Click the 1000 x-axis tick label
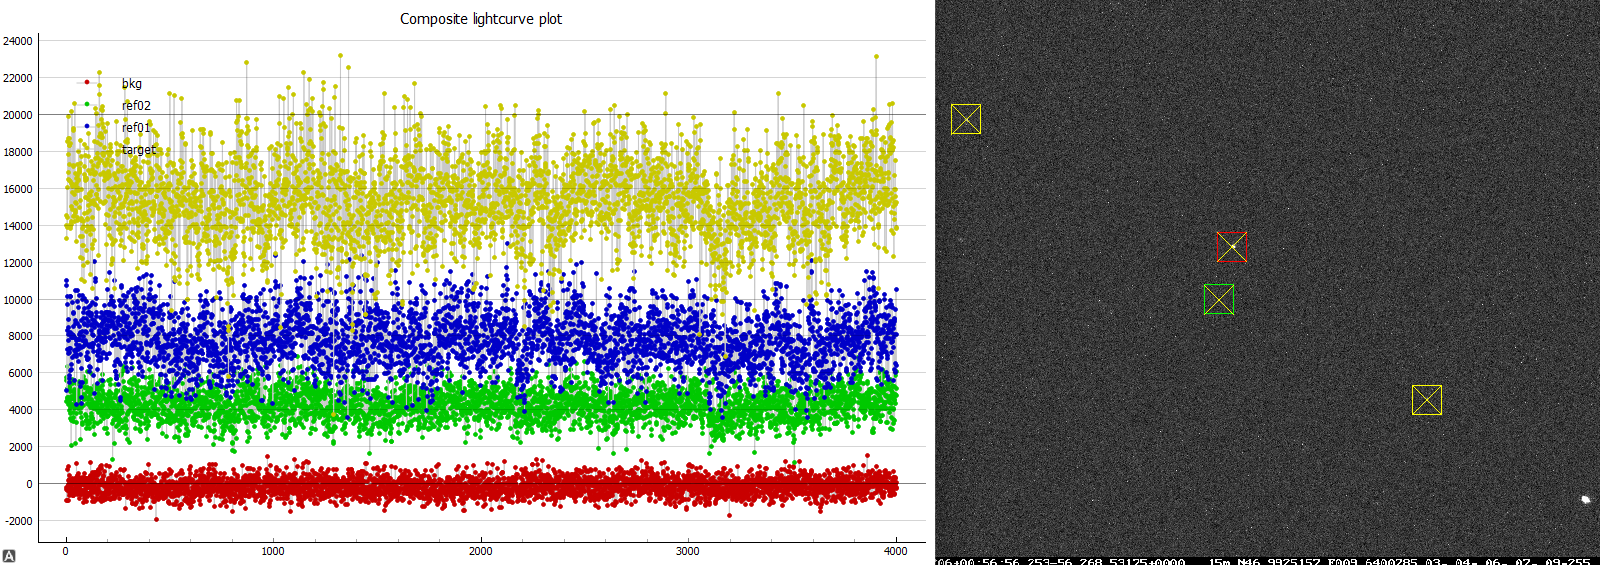 [273, 551]
